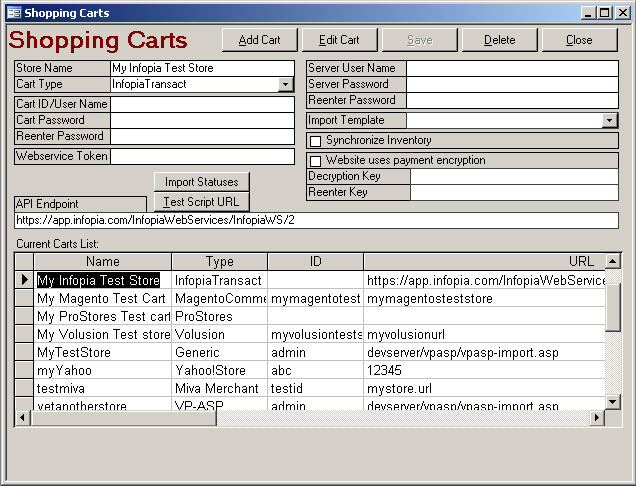The image size is (636, 486).
Task: Select row selector for testmiva
Action: [x=24, y=388]
